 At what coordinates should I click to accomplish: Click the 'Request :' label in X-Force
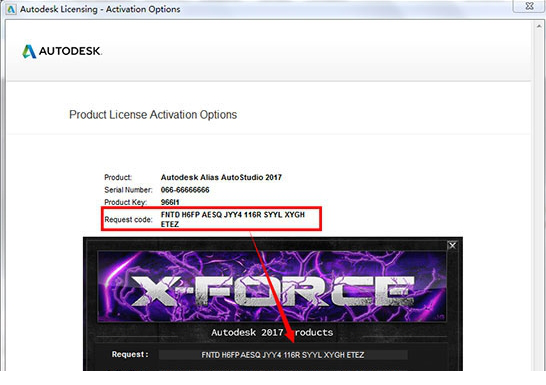(x=130, y=354)
